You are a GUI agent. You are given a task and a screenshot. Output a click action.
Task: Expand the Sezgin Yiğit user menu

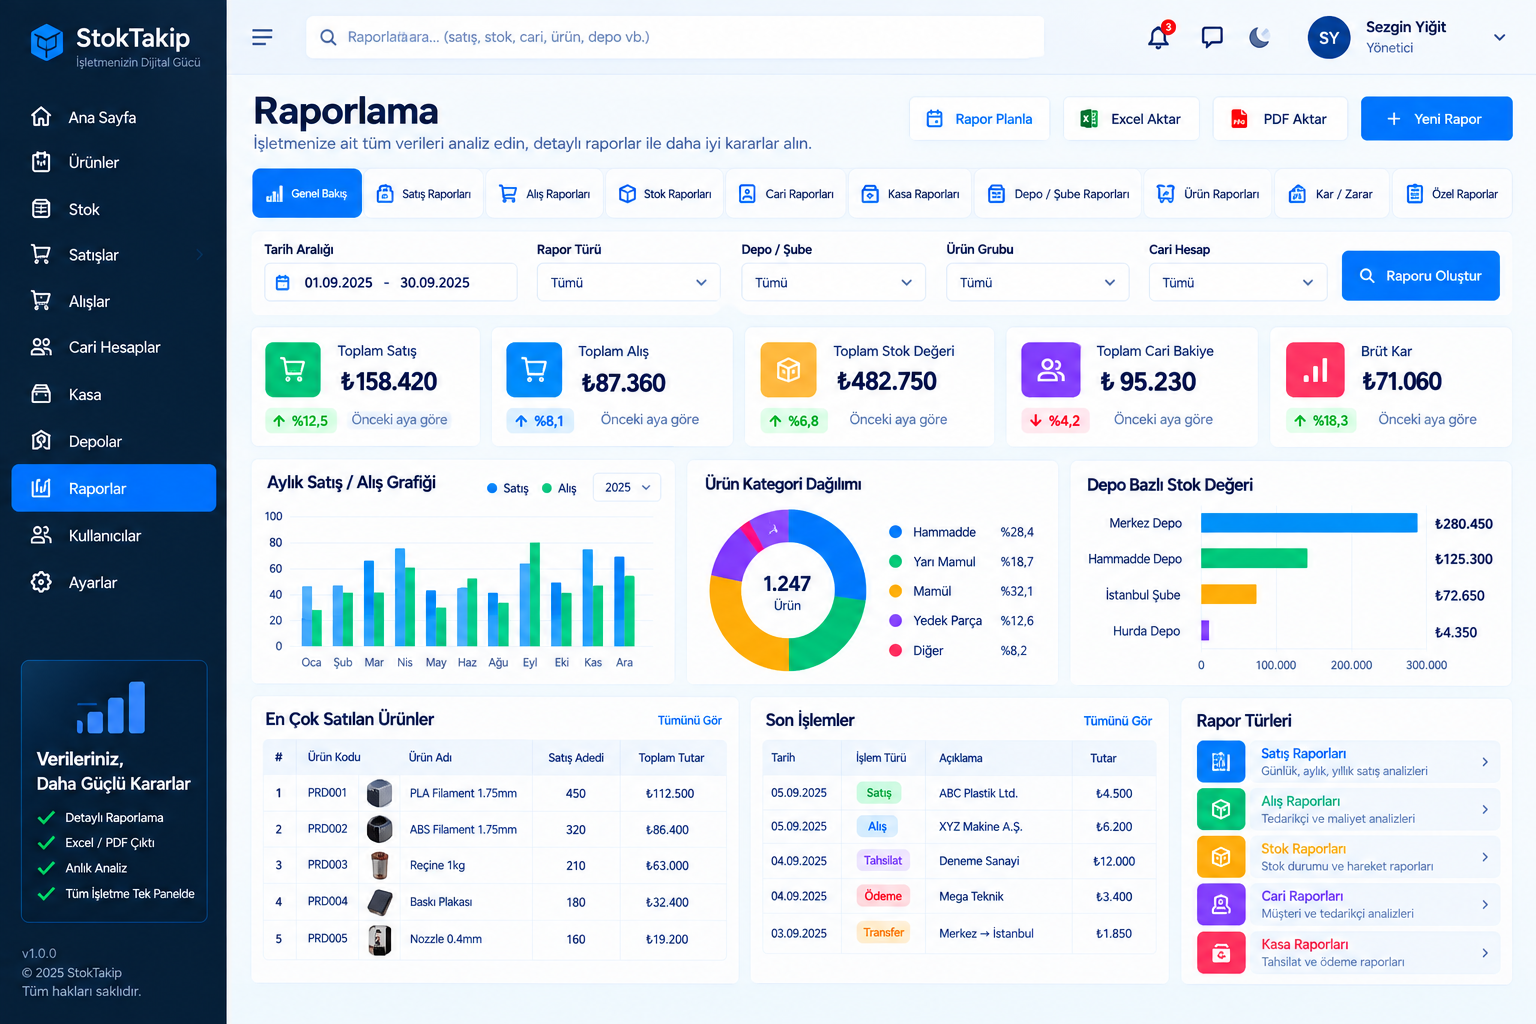pos(1499,37)
